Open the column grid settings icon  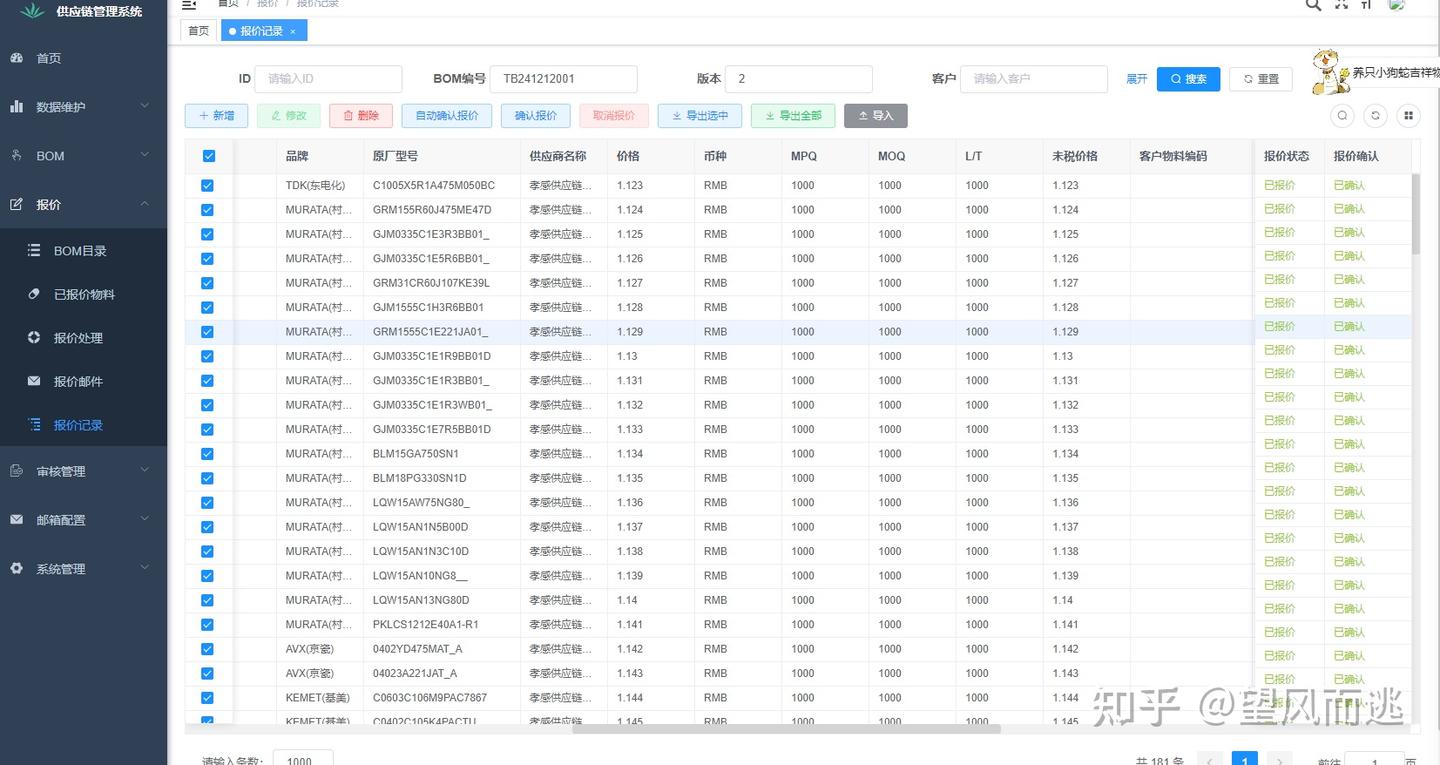point(1409,116)
